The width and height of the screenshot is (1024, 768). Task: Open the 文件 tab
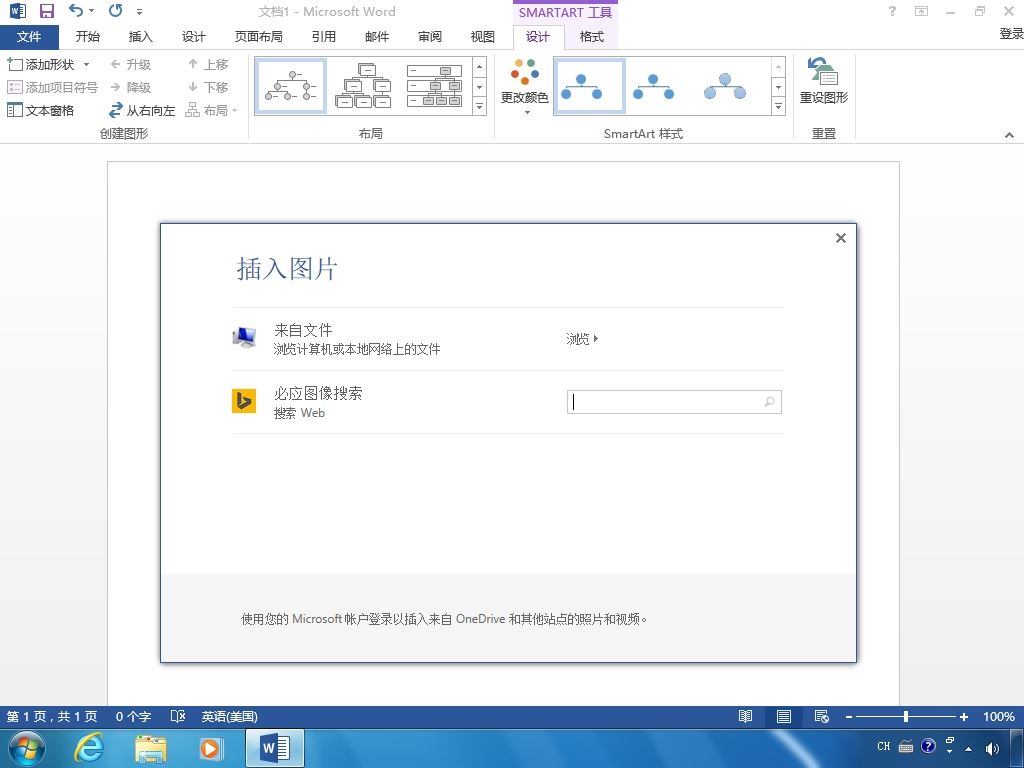(x=29, y=37)
